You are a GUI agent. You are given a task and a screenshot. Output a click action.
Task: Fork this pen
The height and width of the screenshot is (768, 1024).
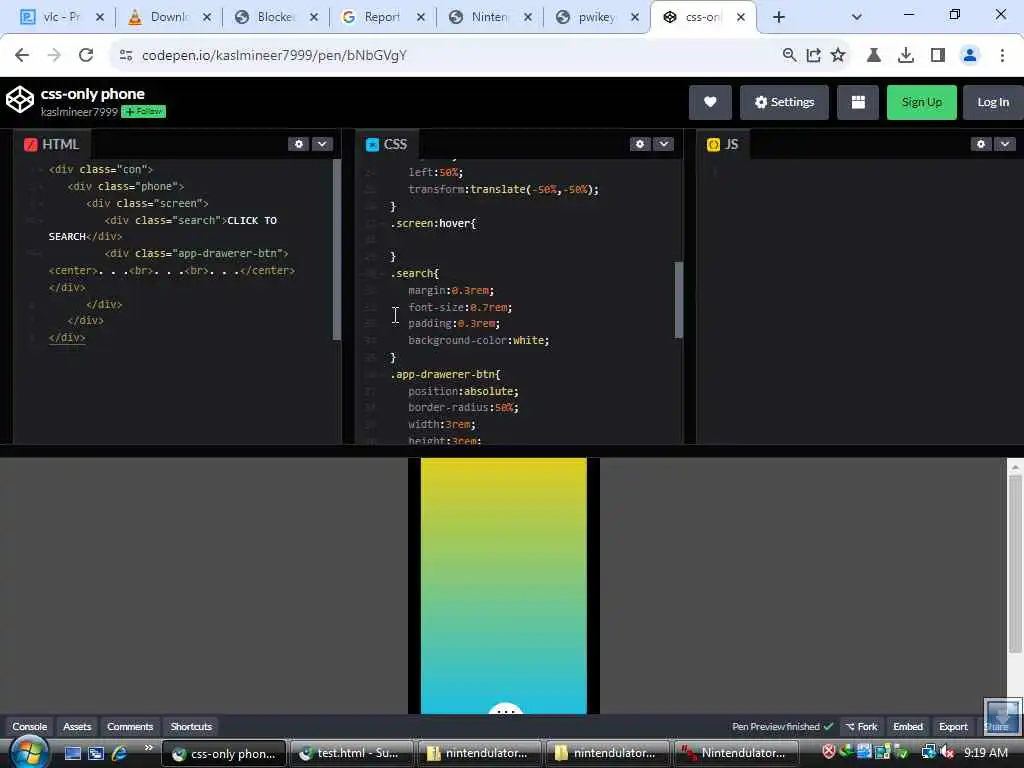pyautogui.click(x=861, y=726)
